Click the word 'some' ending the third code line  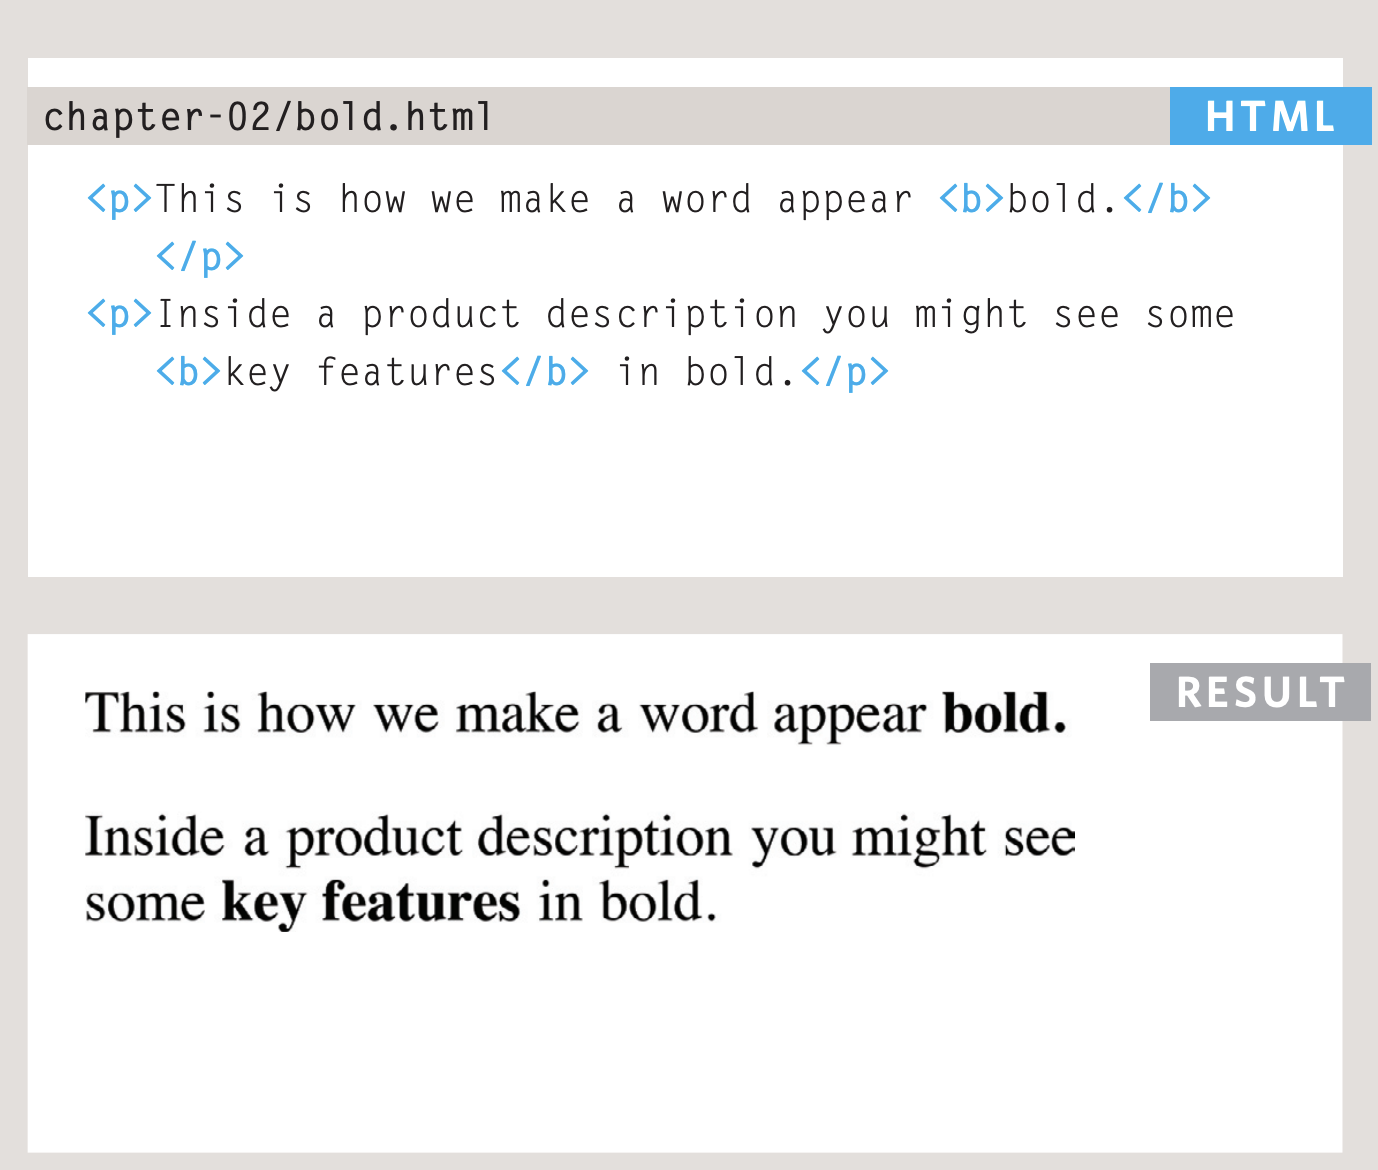(x=1189, y=315)
